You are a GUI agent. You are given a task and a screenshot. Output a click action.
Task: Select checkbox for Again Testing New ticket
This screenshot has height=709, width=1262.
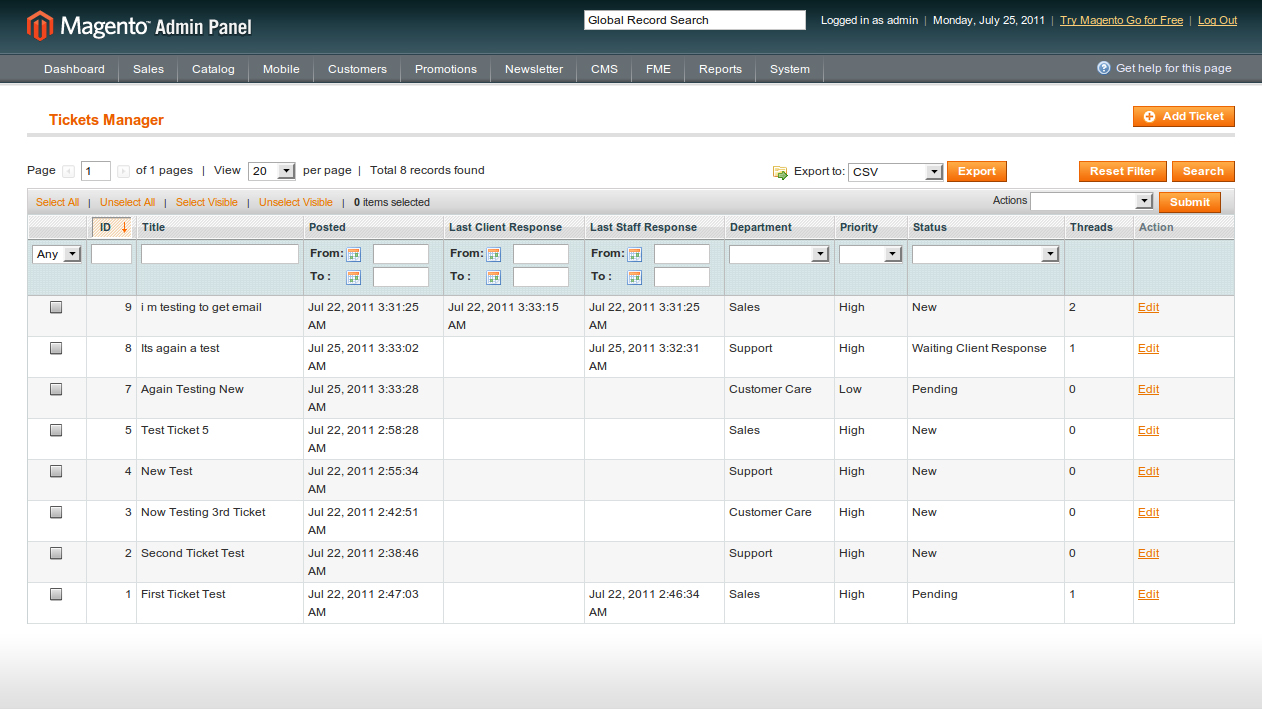(x=56, y=390)
